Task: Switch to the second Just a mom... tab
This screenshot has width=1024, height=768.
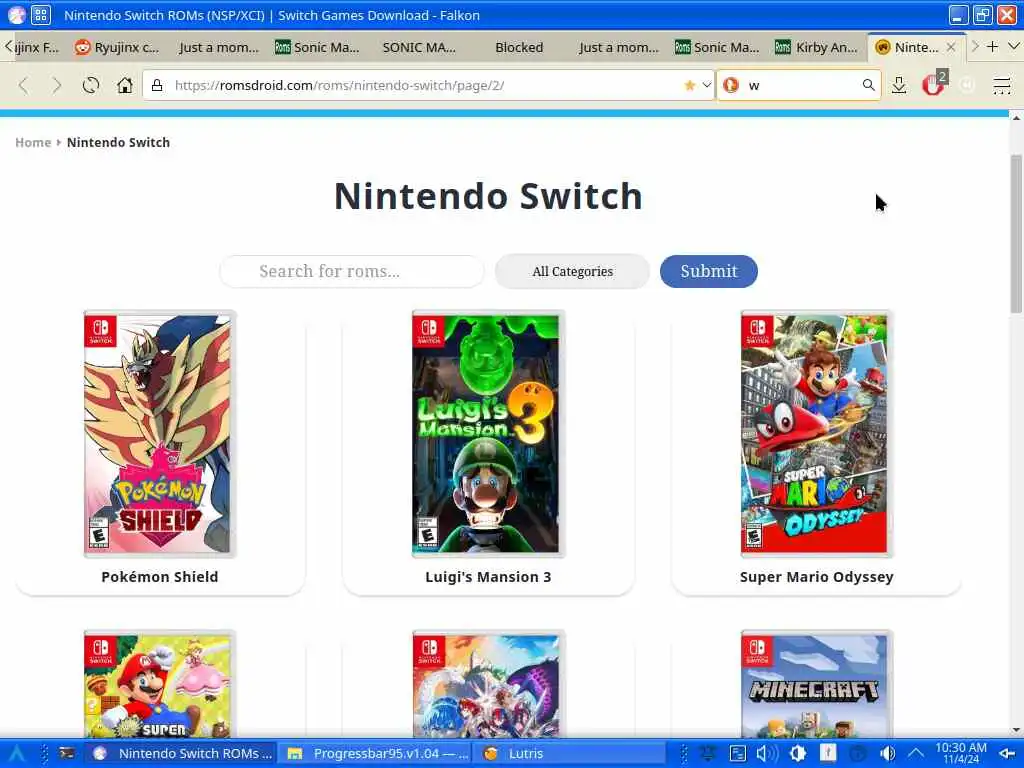Action: pyautogui.click(x=618, y=47)
